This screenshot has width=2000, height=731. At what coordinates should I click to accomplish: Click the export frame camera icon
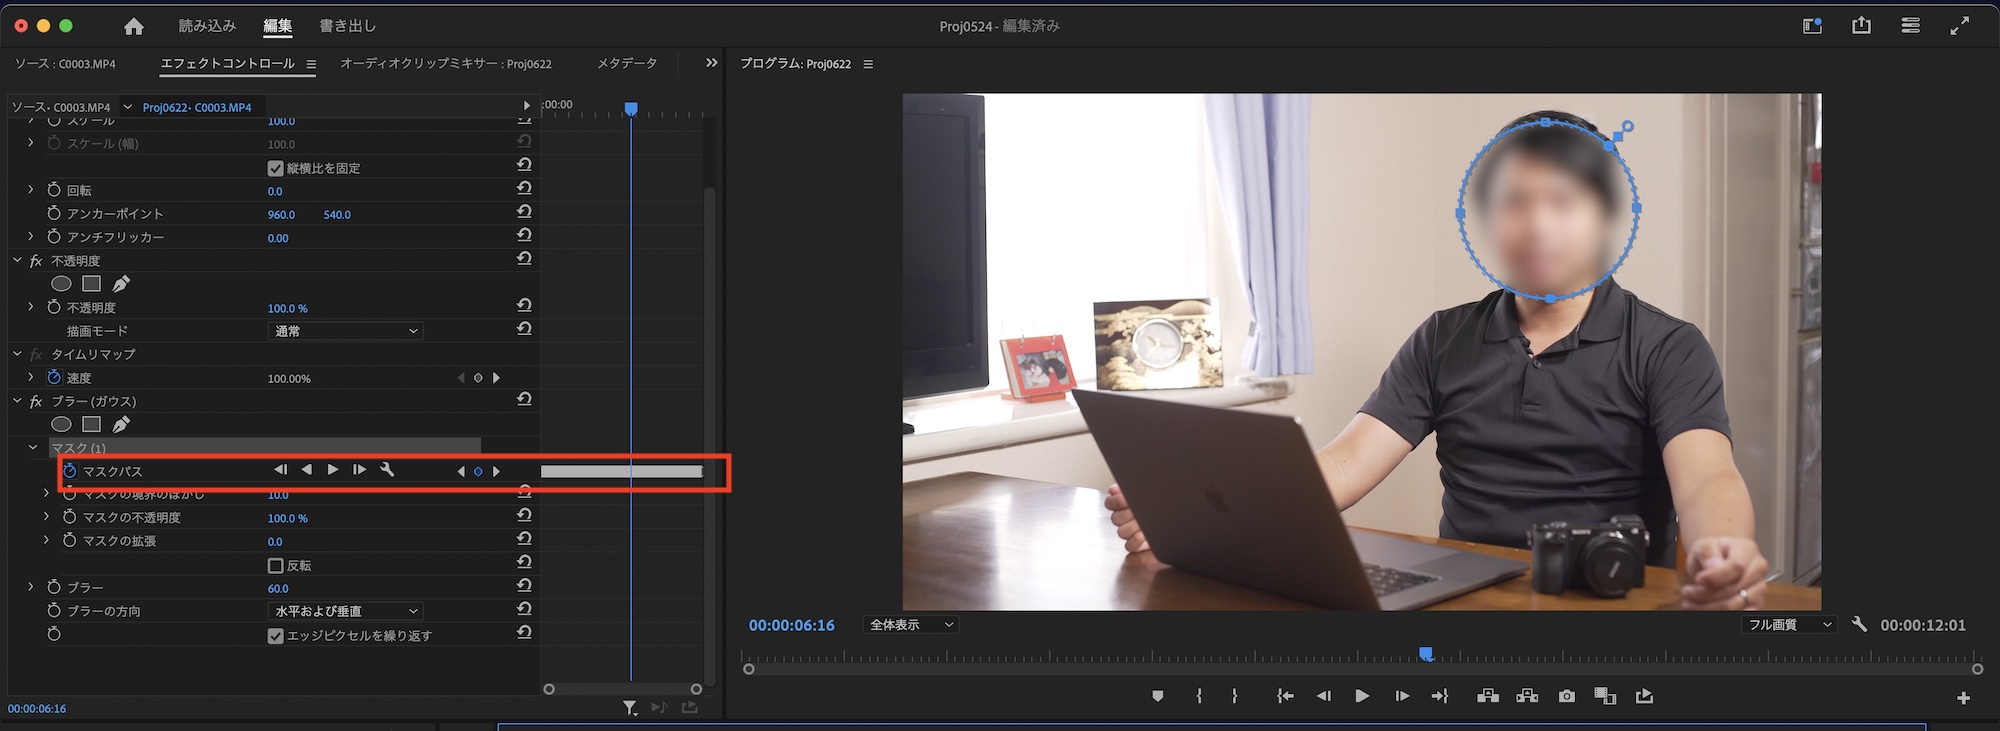[1566, 696]
